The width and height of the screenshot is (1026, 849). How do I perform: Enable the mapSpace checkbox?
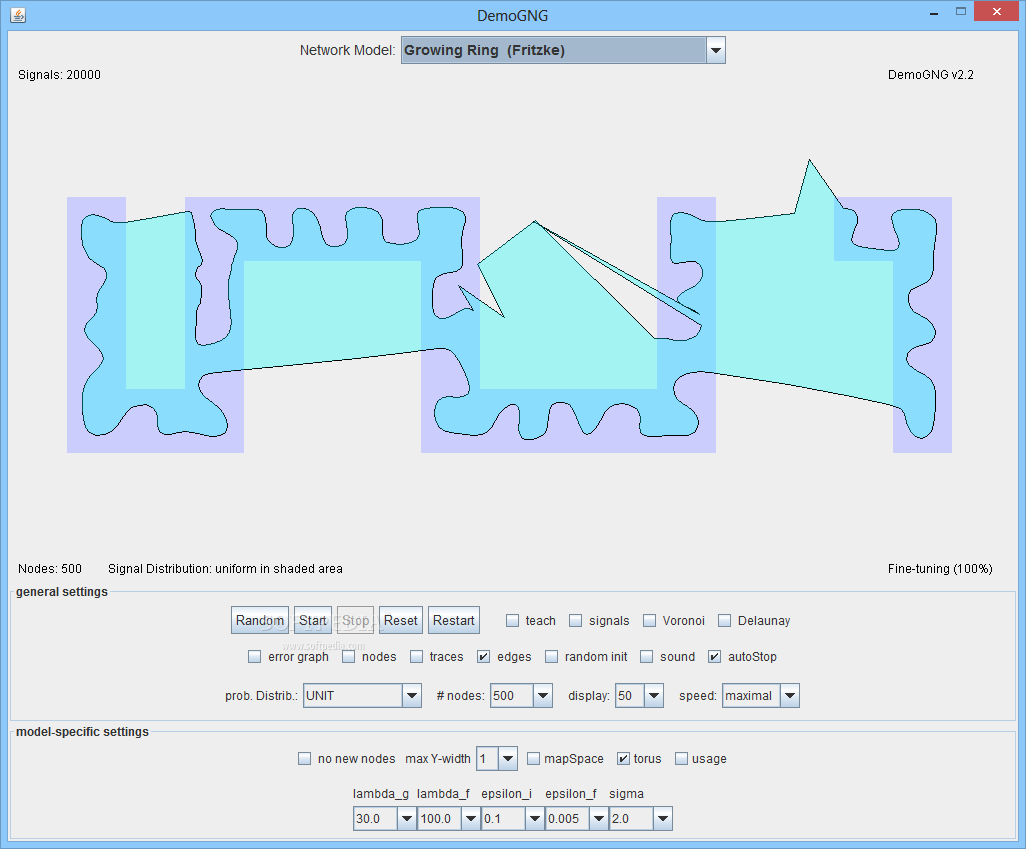pyautogui.click(x=533, y=759)
